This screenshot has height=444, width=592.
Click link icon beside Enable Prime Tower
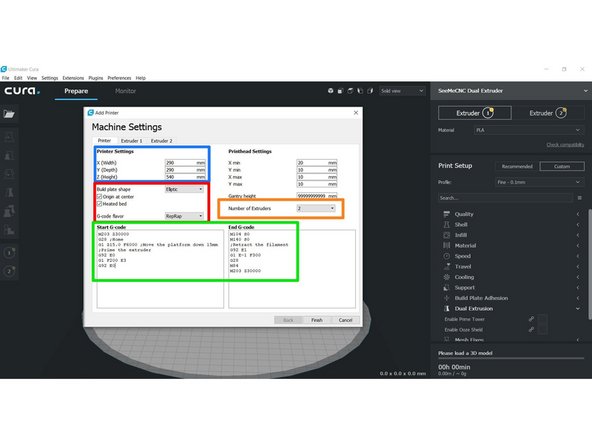point(531,319)
